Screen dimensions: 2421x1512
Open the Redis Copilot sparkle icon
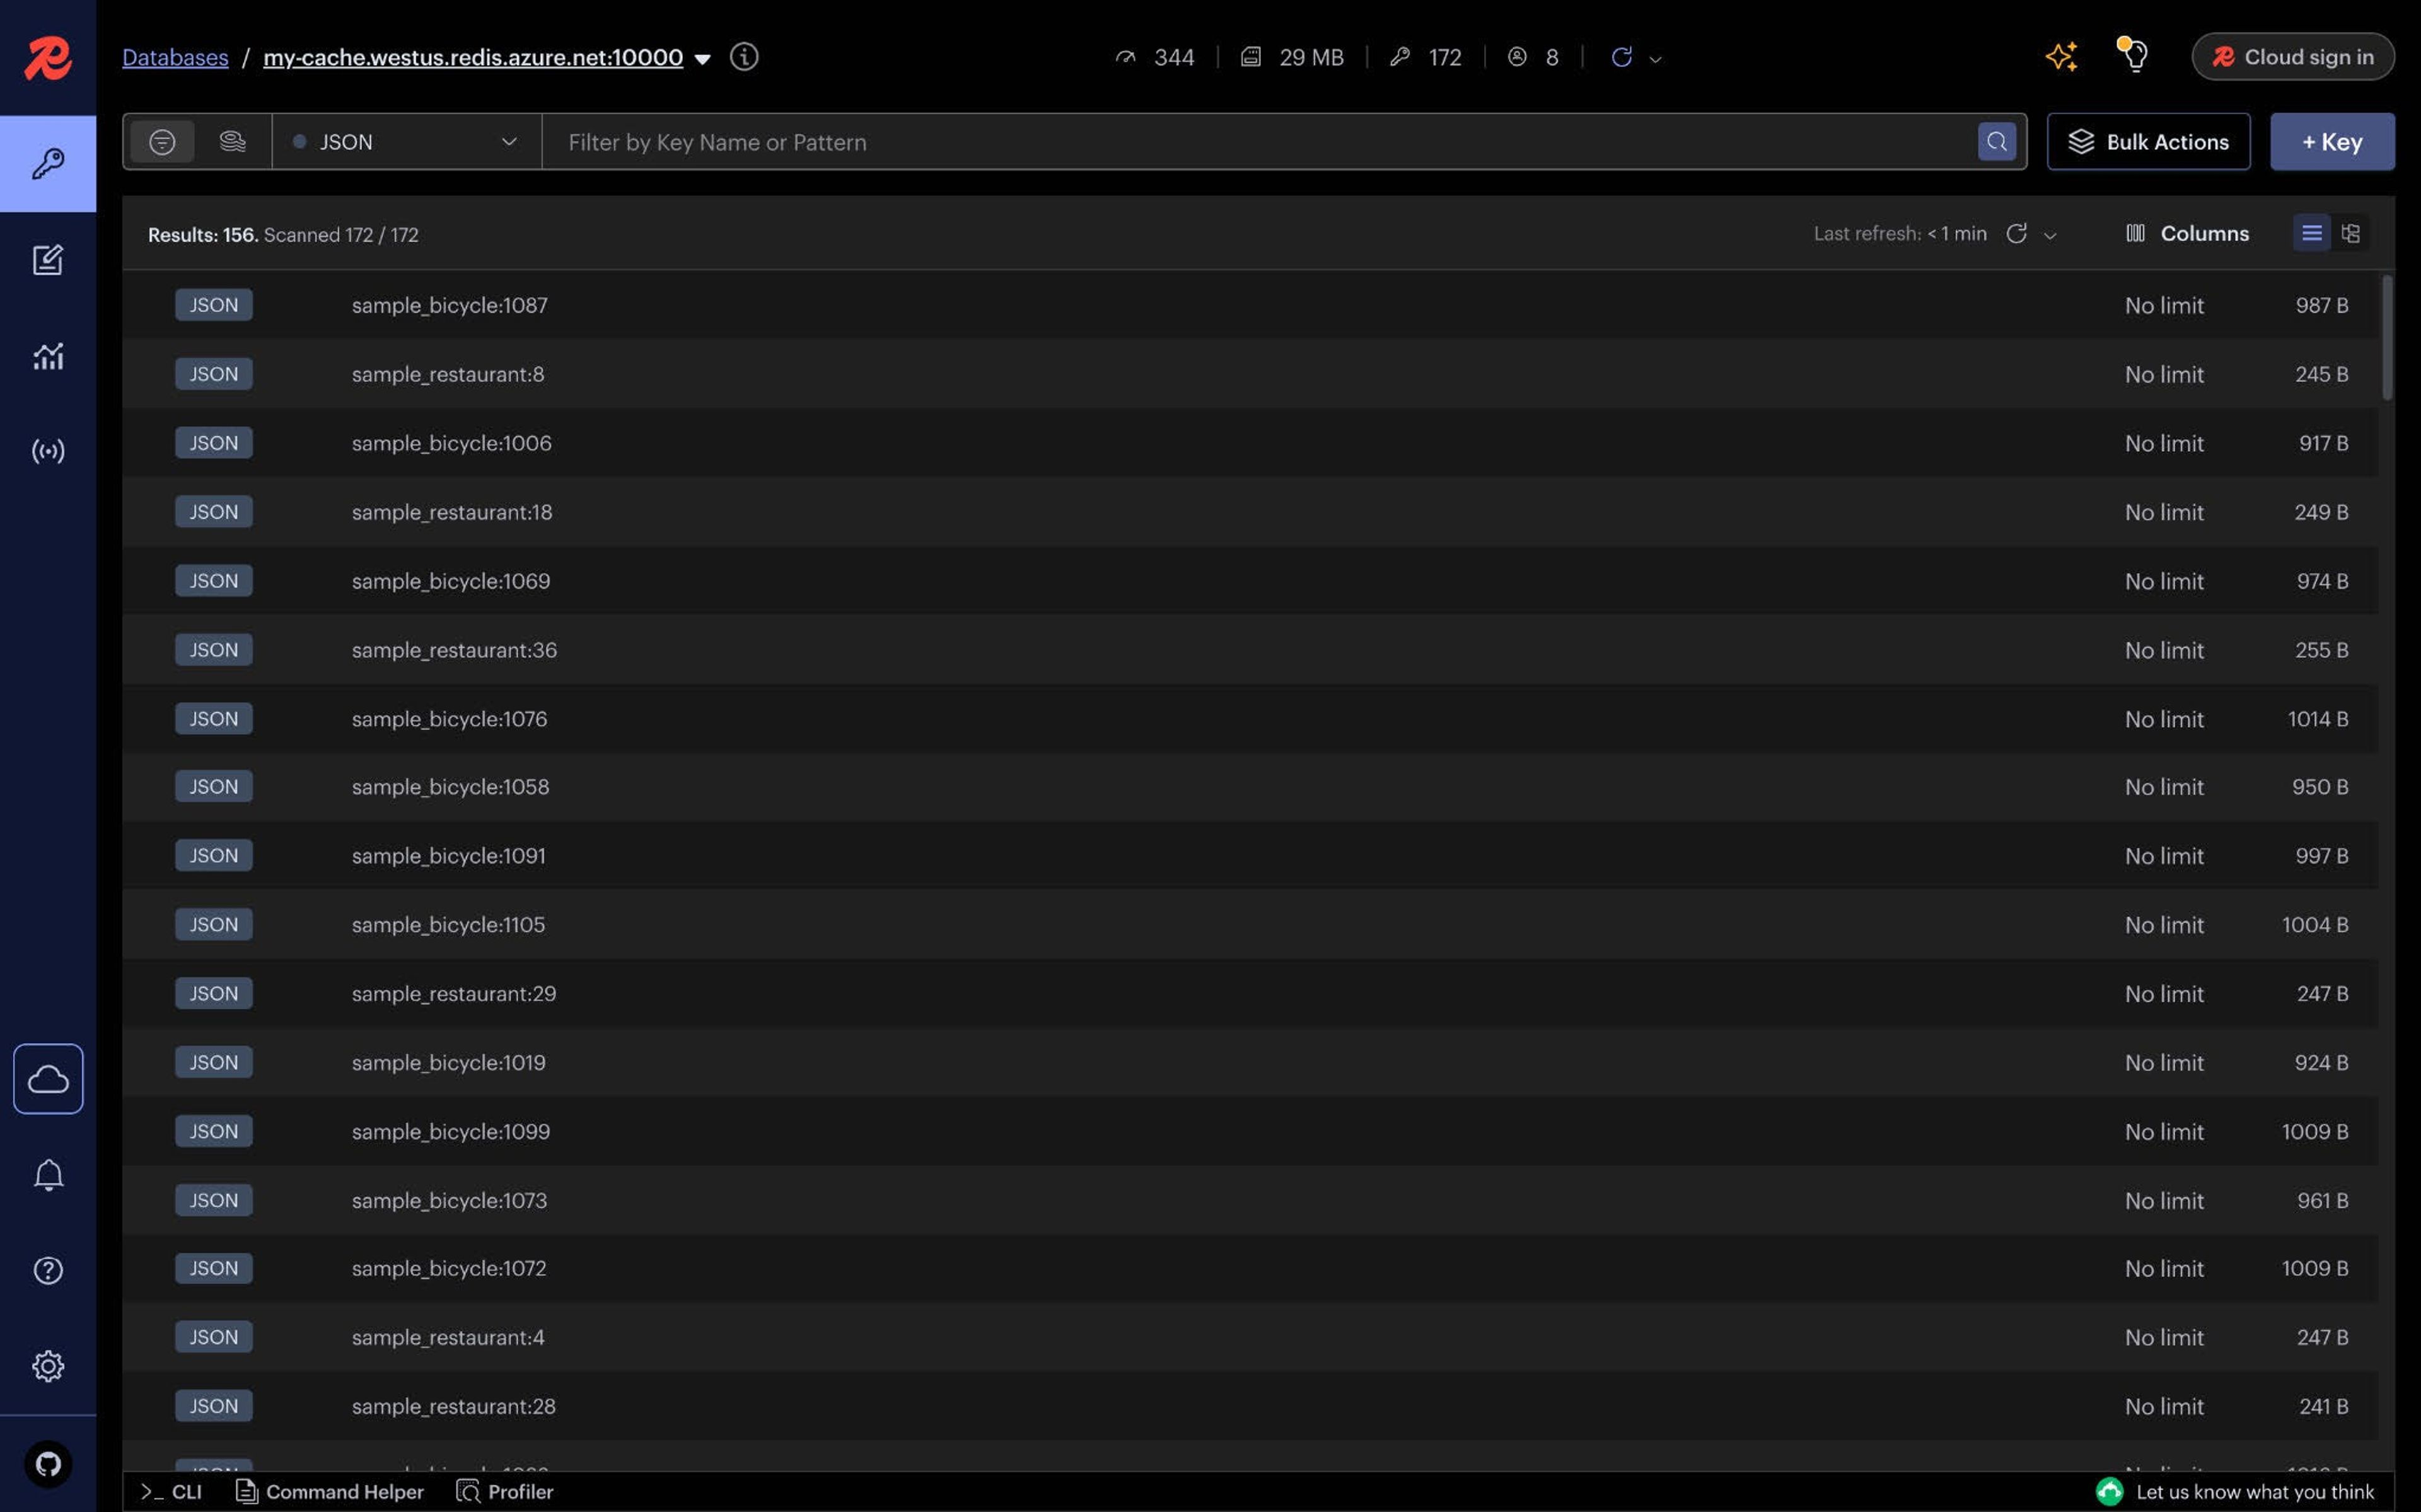click(x=2061, y=57)
